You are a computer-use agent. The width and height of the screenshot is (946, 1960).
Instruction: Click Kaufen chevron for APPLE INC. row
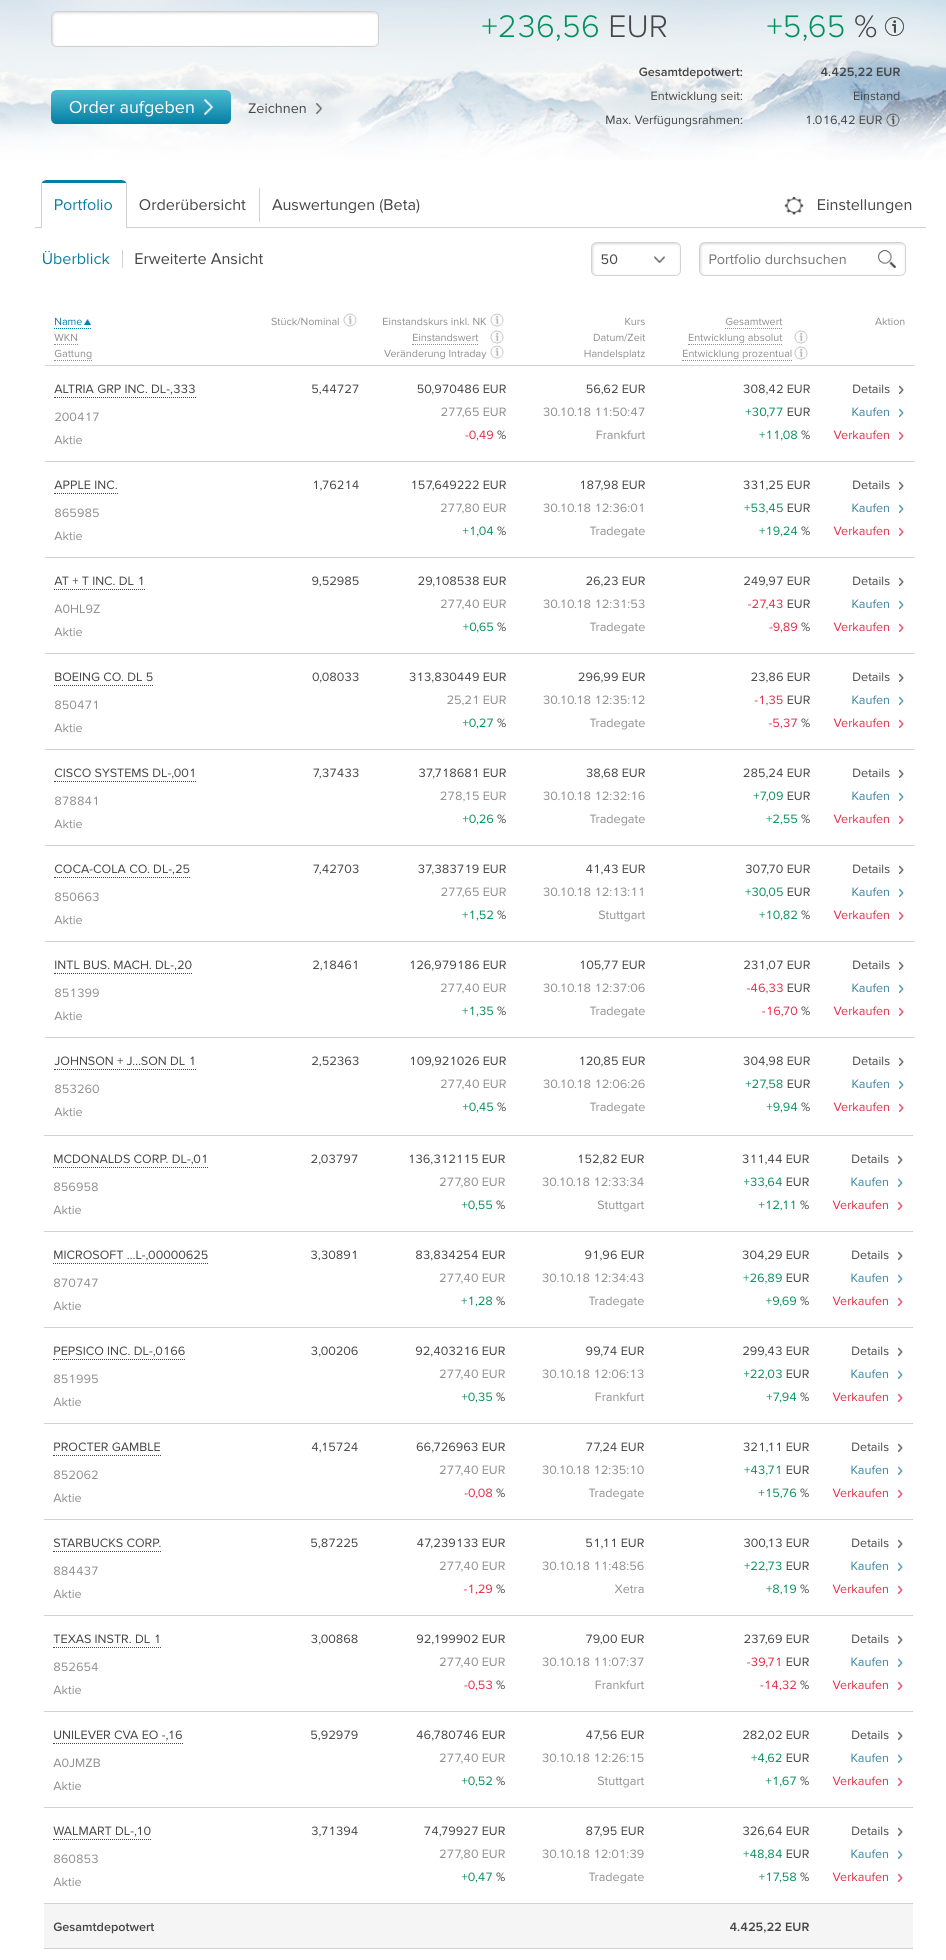tap(901, 509)
